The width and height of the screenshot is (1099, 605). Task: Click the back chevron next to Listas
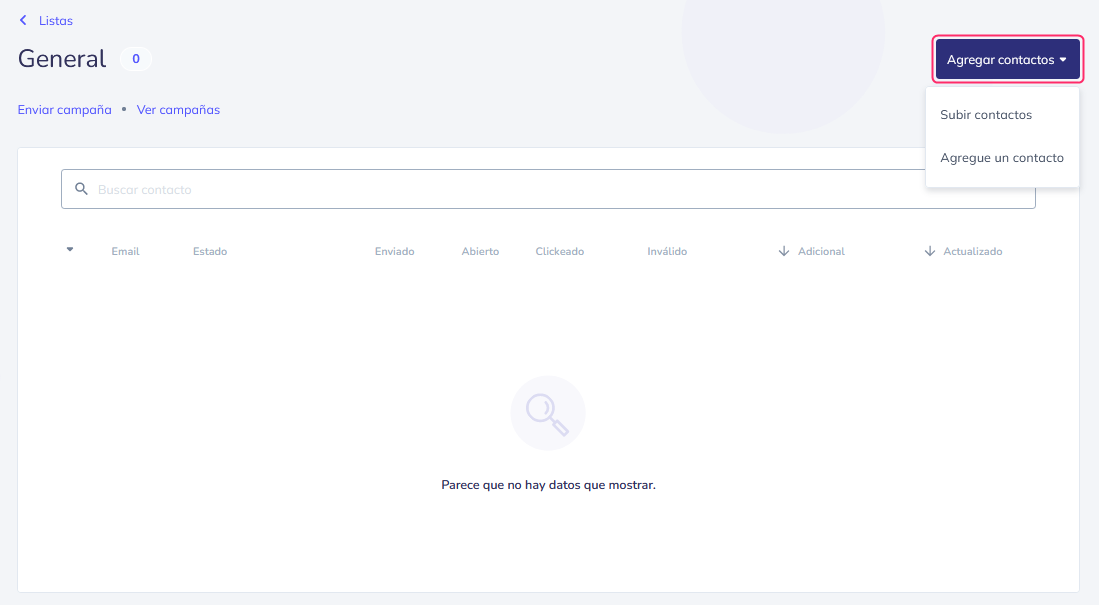tap(23, 20)
